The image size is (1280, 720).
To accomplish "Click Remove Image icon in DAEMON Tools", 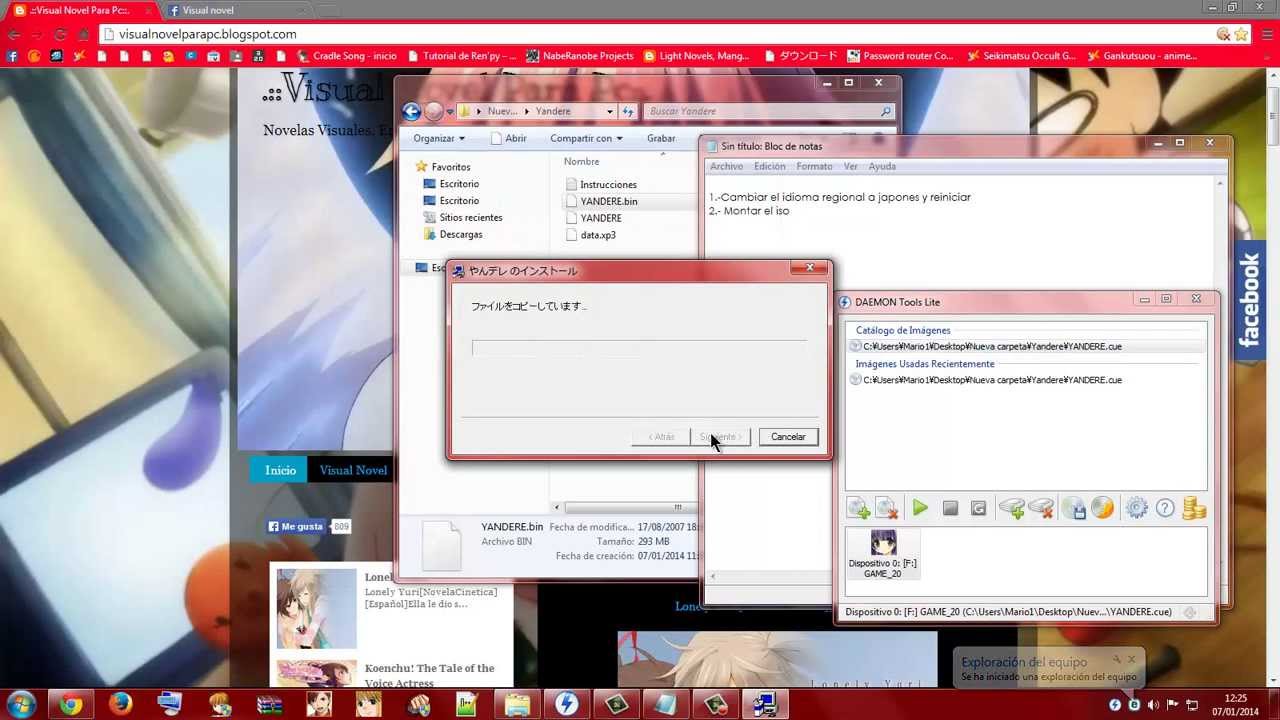I will click(x=887, y=509).
